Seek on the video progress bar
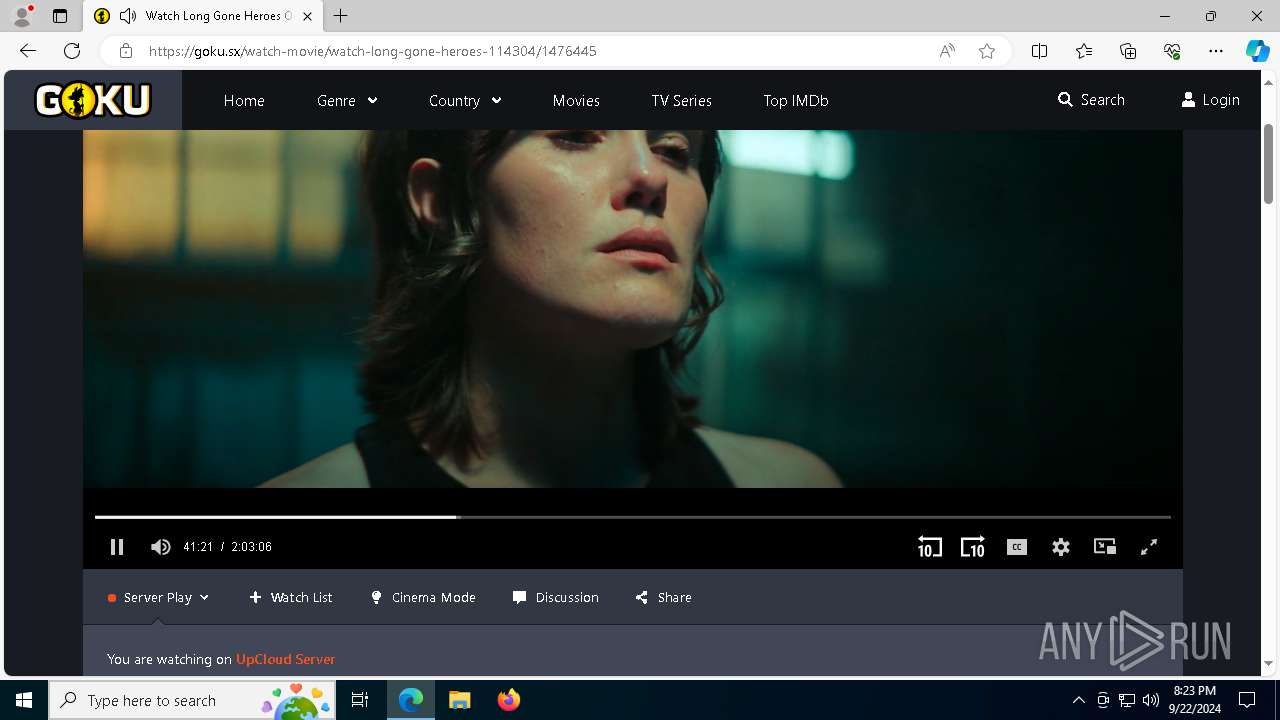 pos(632,517)
